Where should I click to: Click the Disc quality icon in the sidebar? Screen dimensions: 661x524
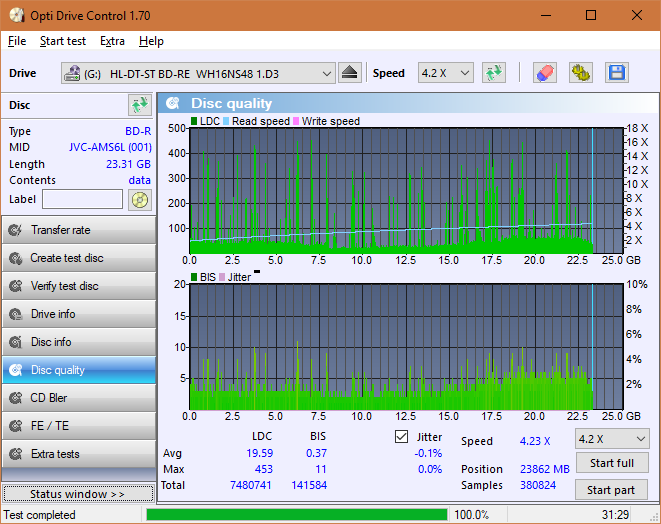(16, 370)
